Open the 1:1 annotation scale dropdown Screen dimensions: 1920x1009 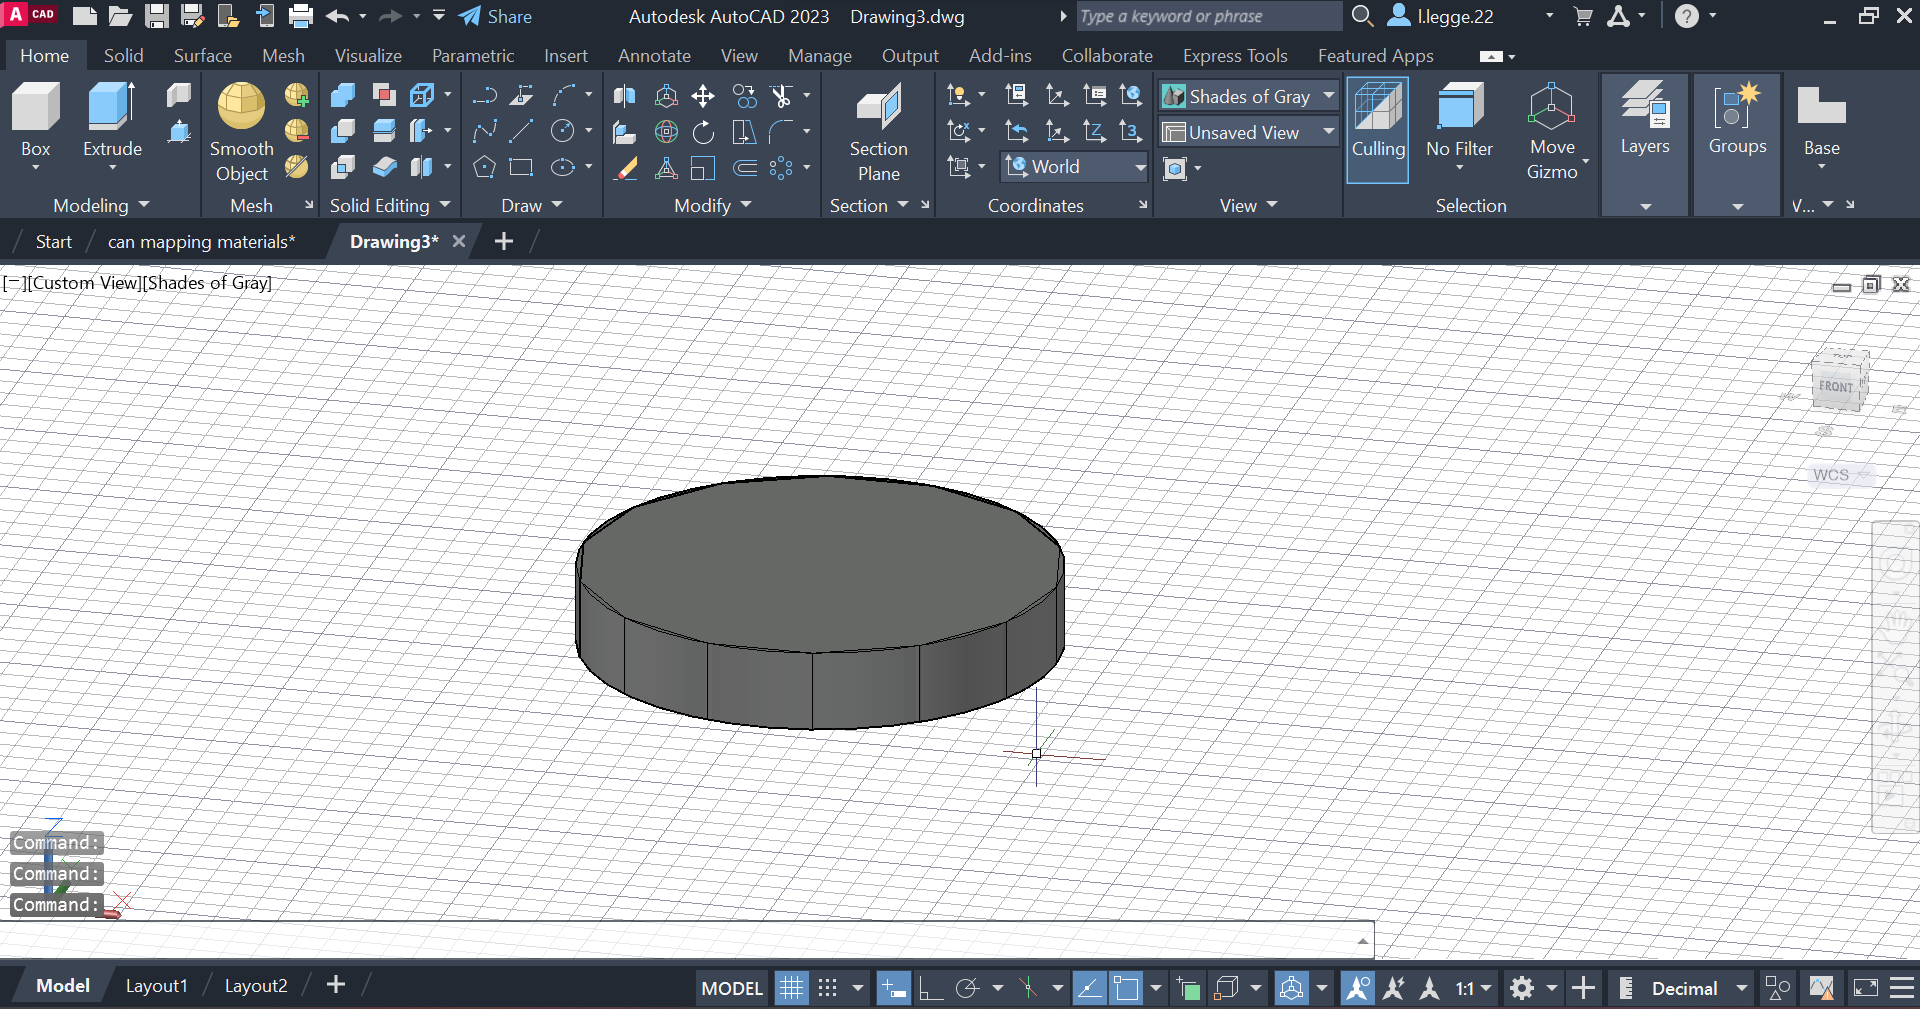1473,988
